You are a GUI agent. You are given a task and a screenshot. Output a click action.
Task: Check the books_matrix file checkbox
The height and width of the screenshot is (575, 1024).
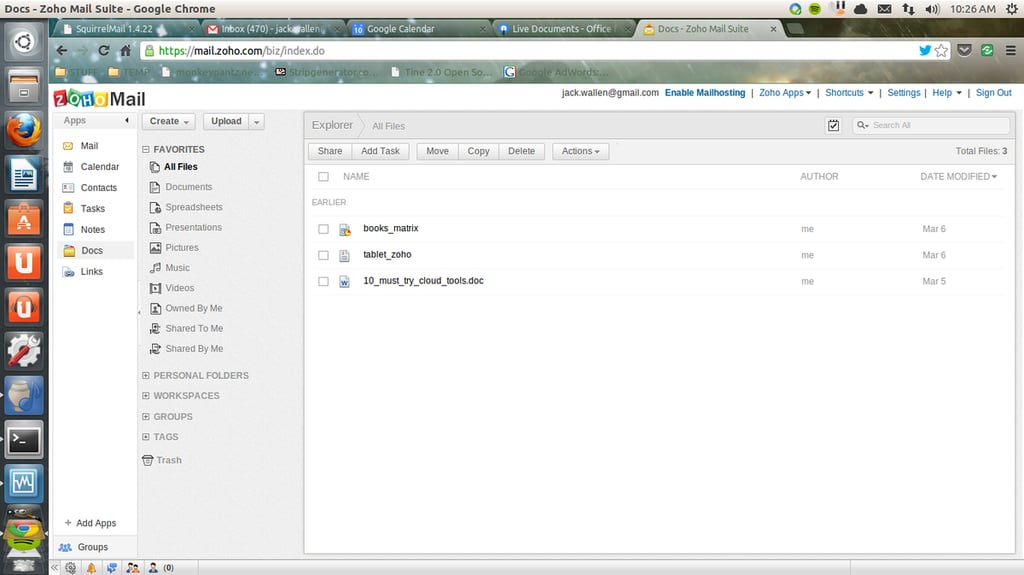coord(323,229)
